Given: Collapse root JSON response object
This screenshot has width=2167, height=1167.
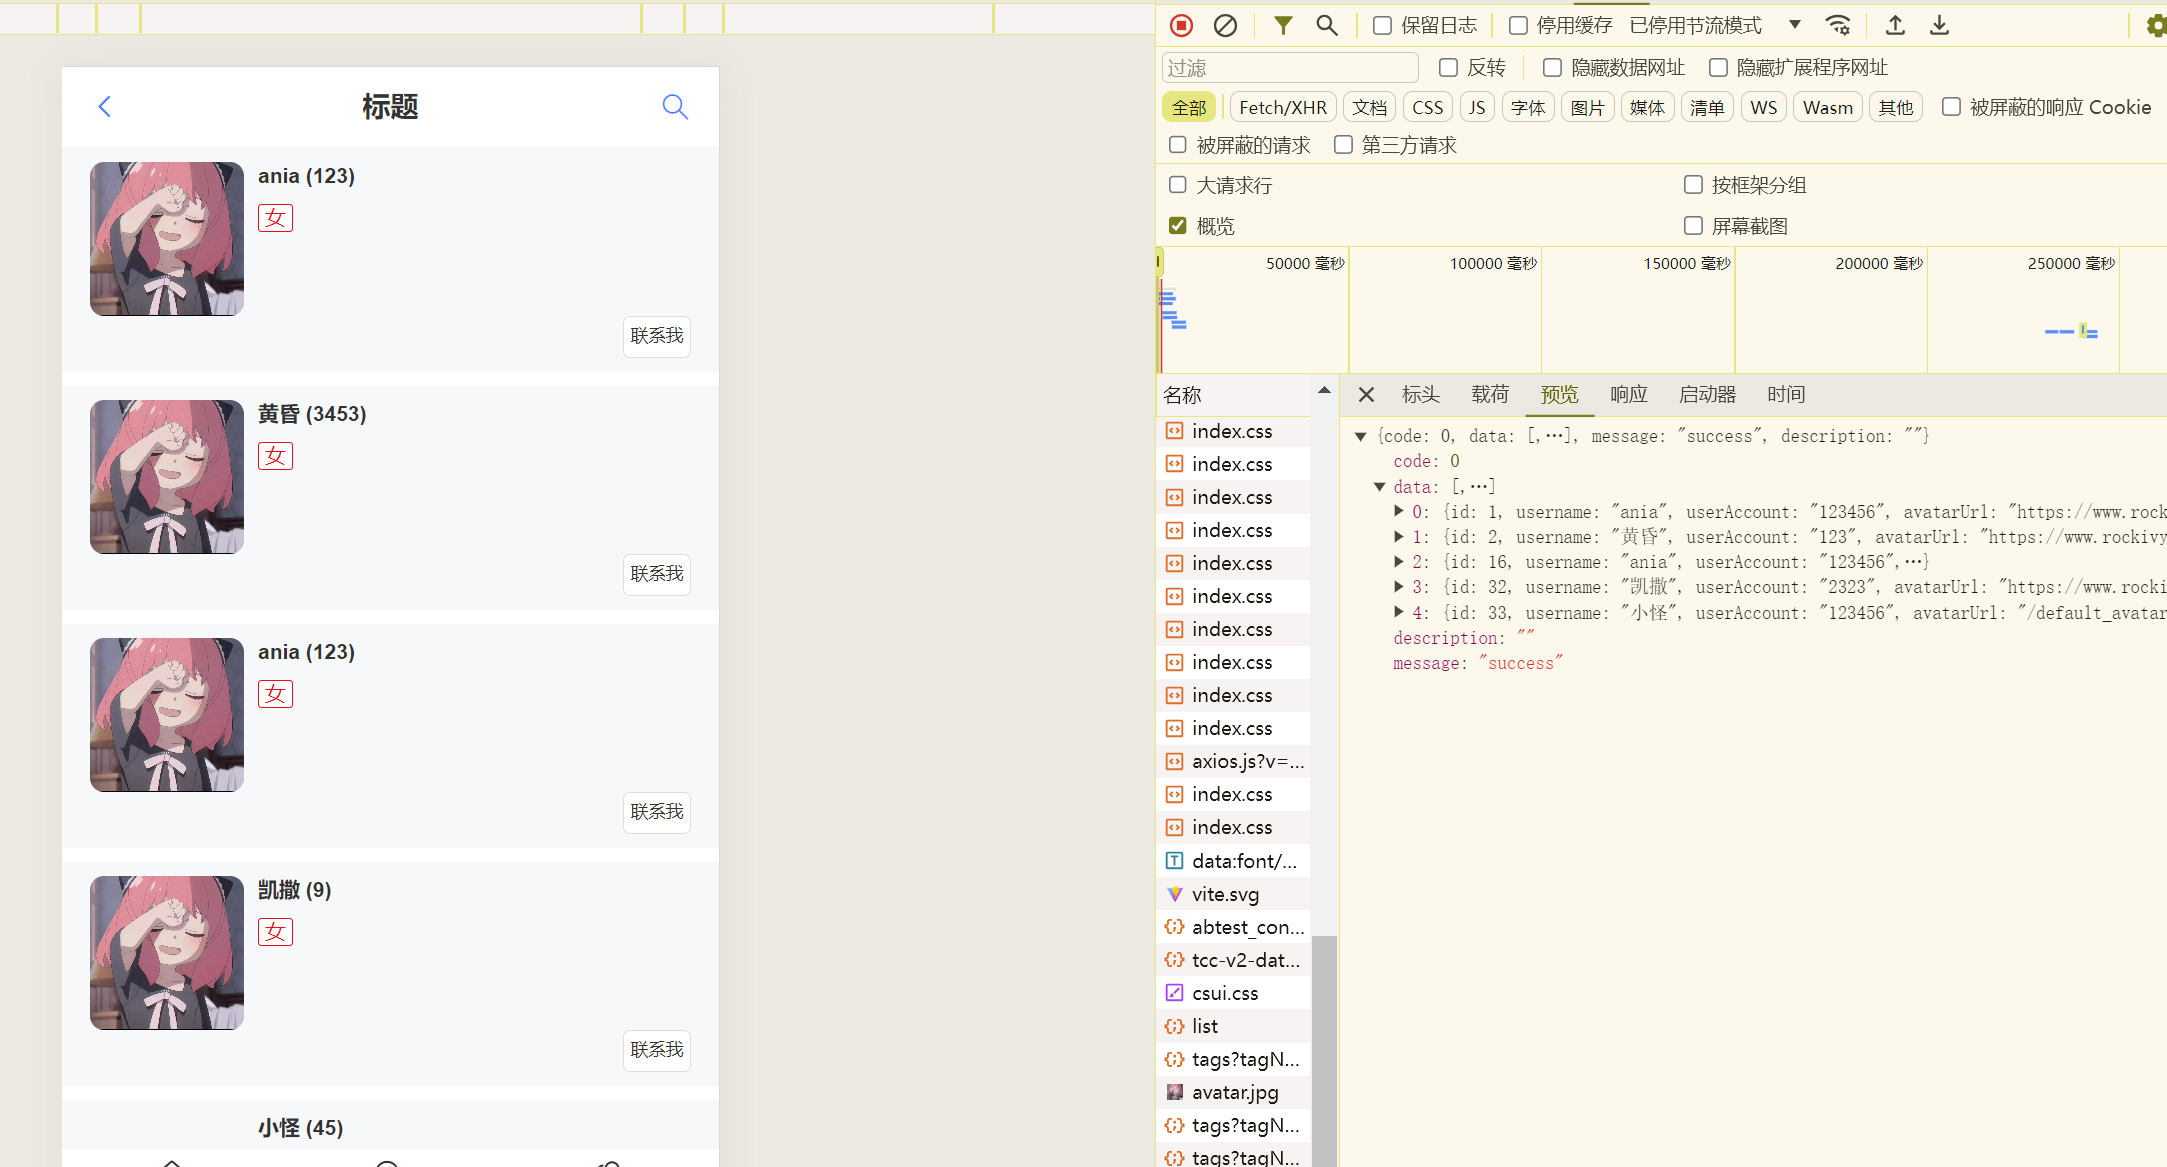Looking at the screenshot, I should click(x=1360, y=436).
